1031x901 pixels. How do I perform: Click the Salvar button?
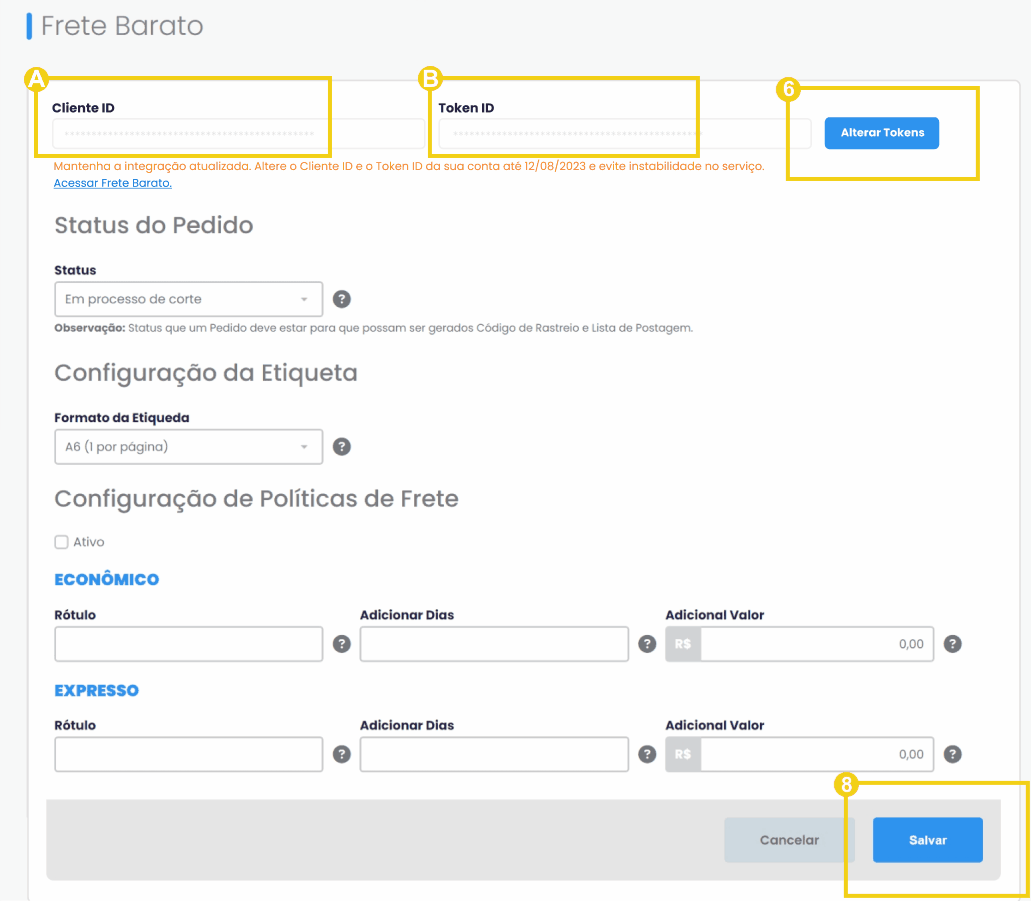point(928,840)
